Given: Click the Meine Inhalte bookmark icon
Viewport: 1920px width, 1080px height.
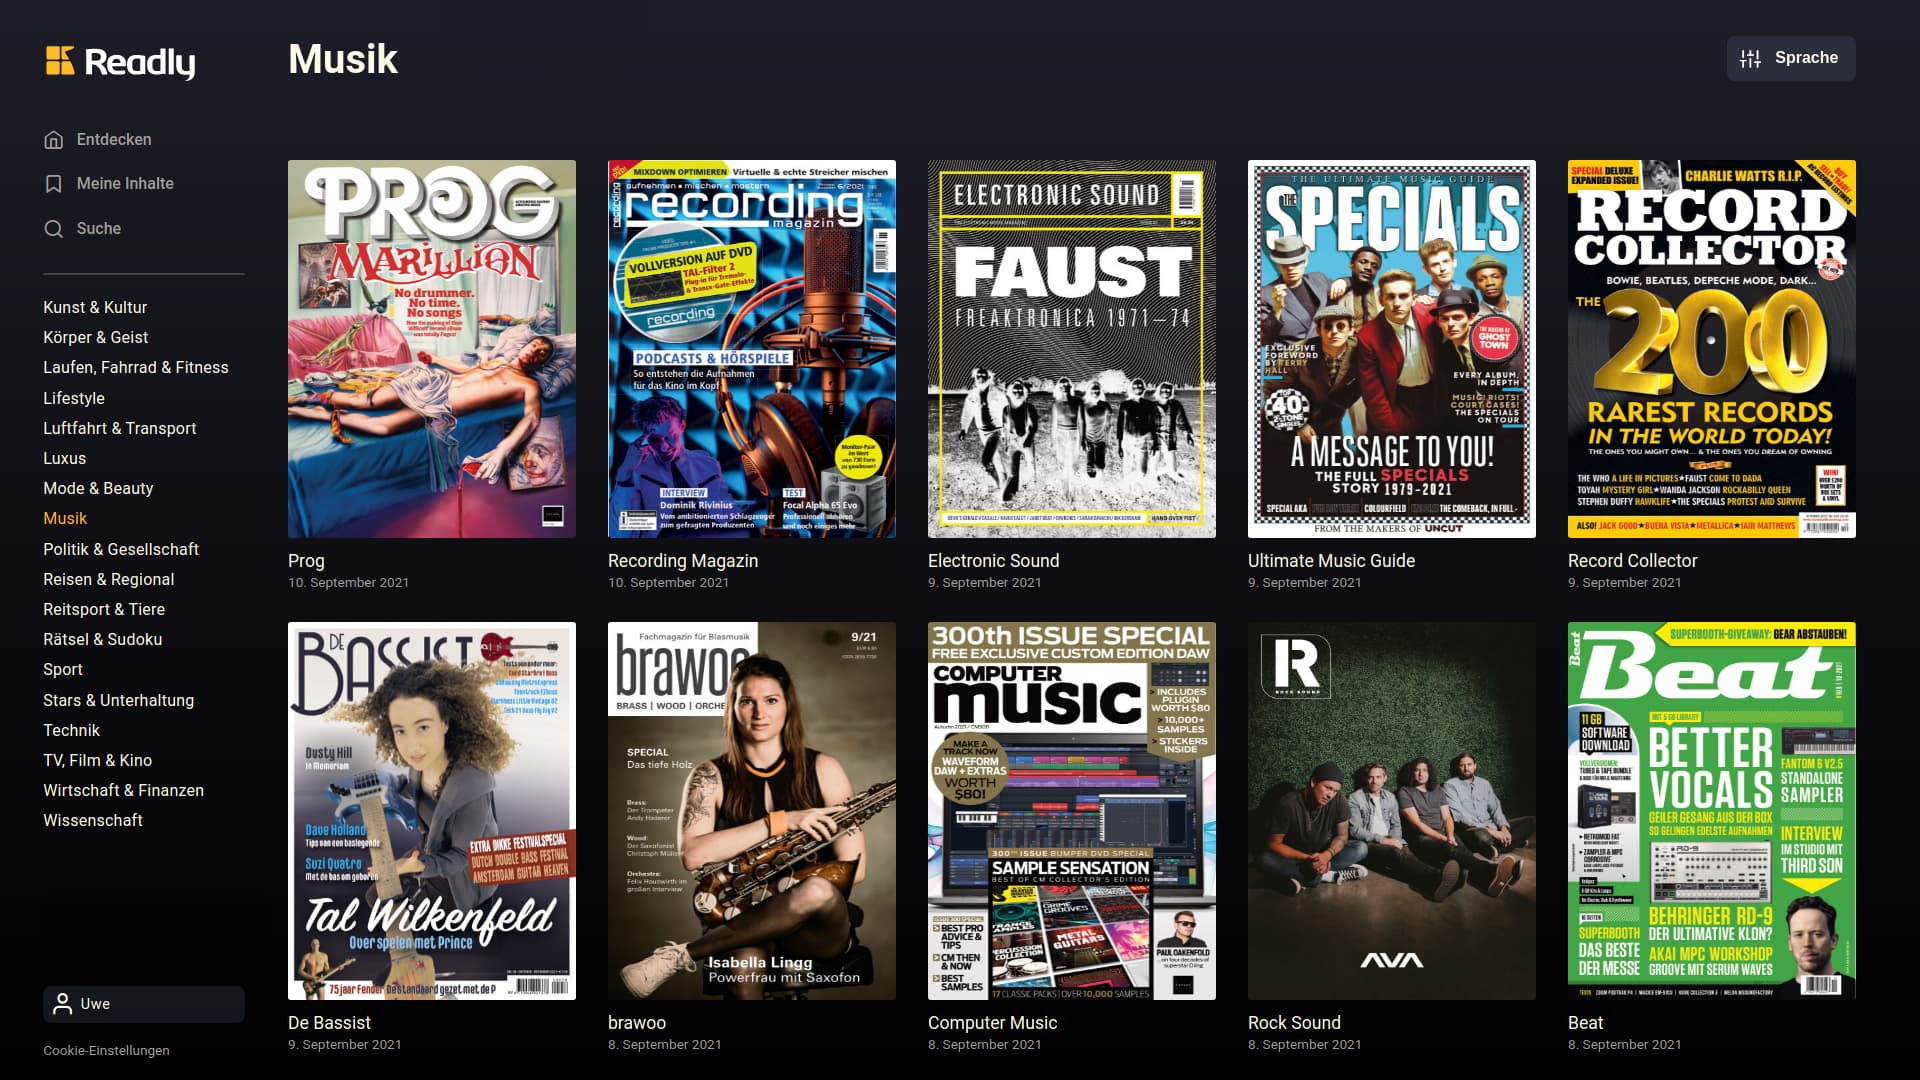Looking at the screenshot, I should pos(54,184).
